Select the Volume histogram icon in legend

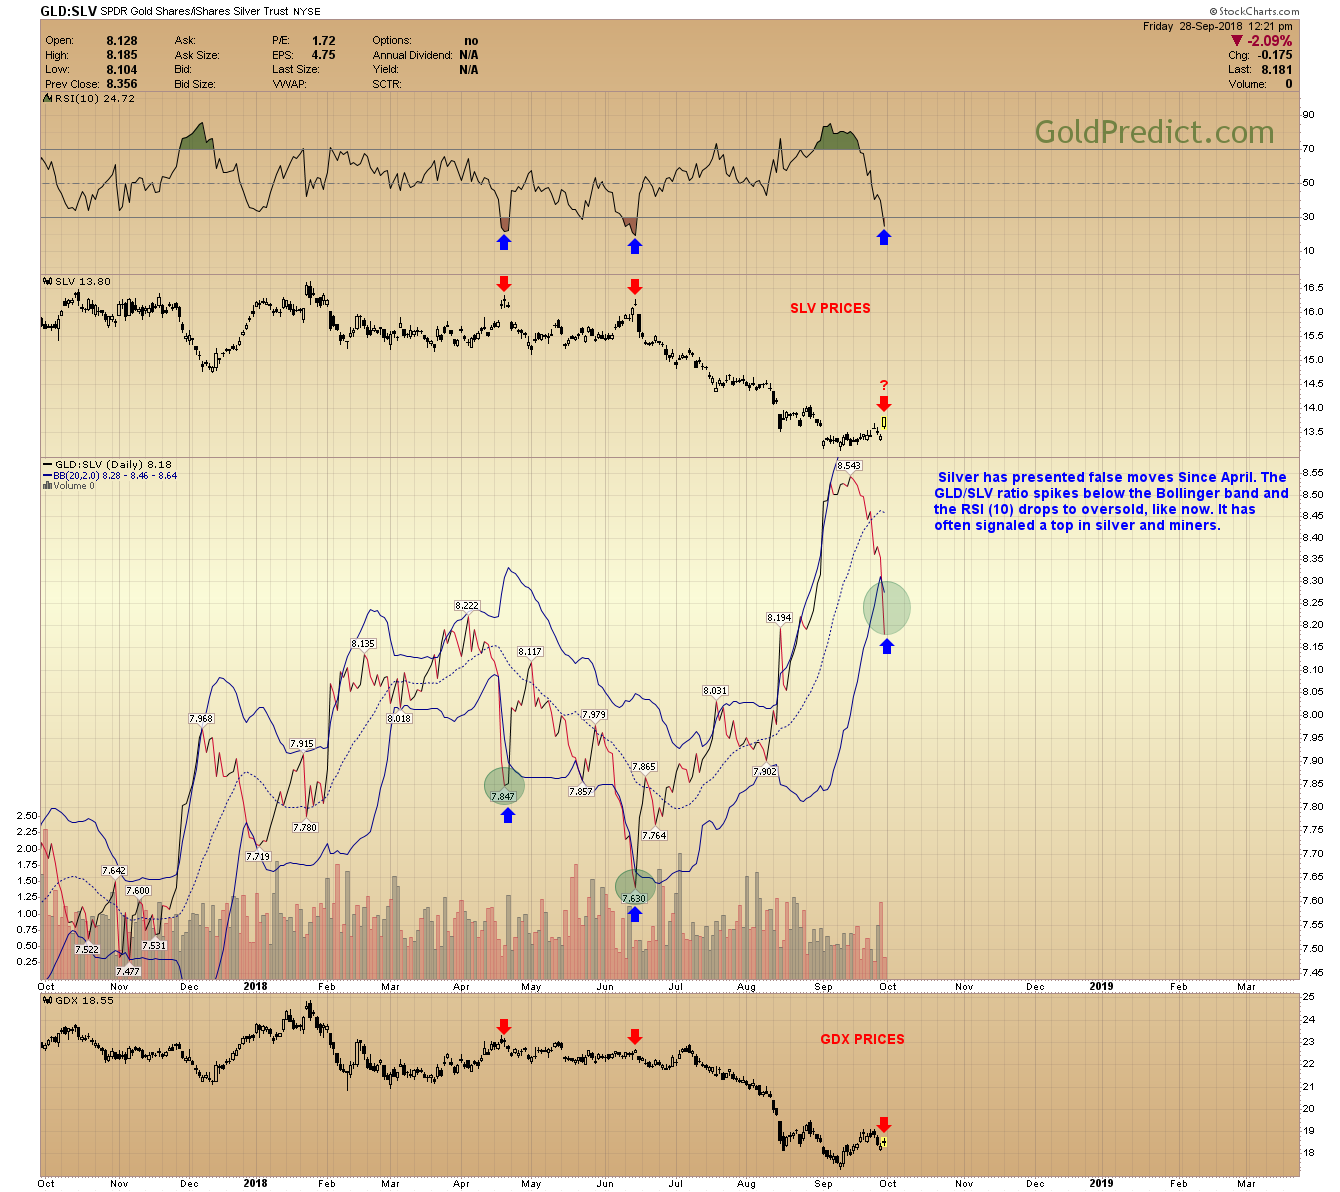tap(46, 484)
